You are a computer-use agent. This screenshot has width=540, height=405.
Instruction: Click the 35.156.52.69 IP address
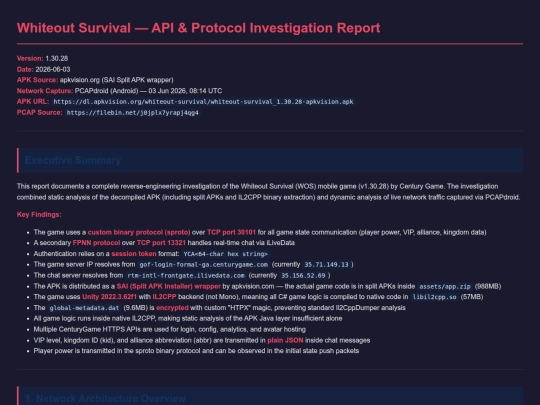pos(303,276)
